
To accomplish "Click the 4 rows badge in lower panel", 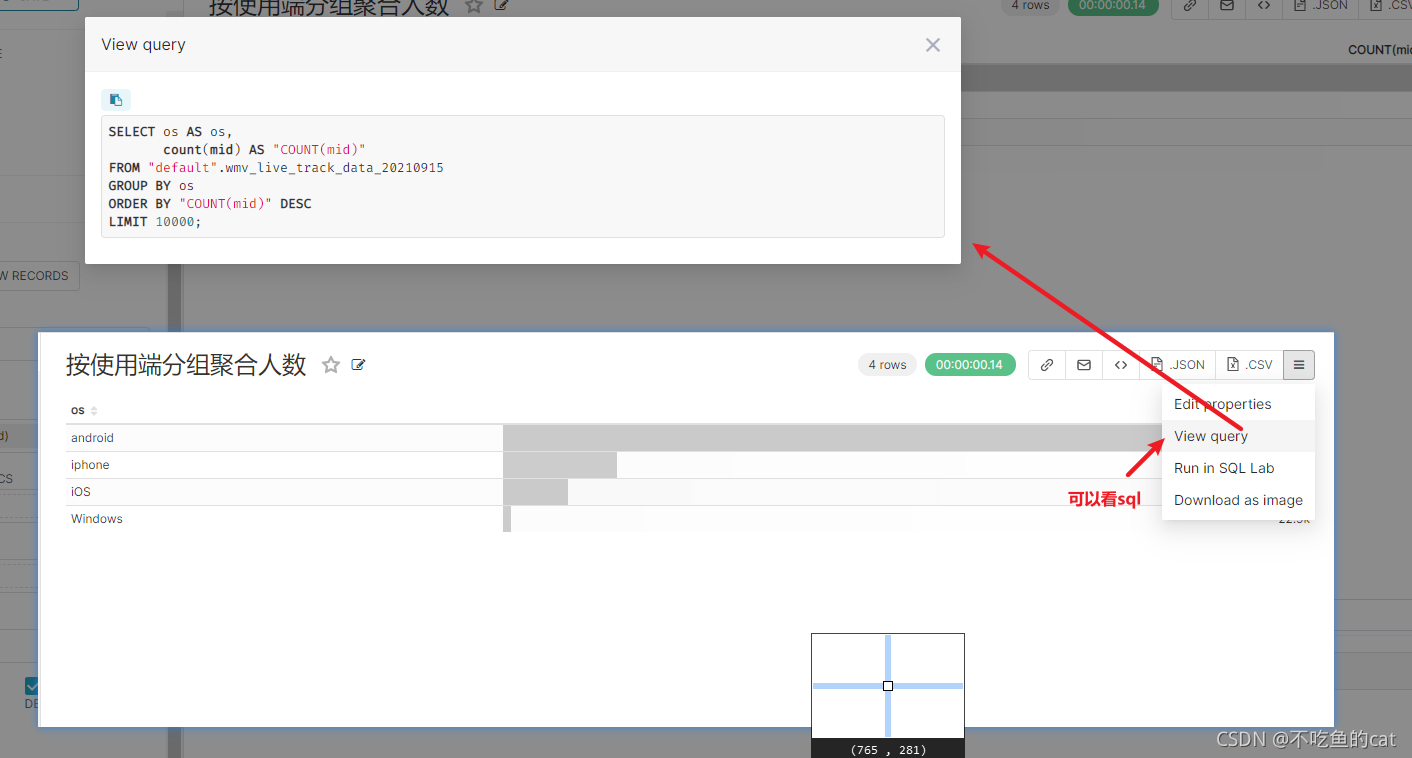I will click(887, 365).
